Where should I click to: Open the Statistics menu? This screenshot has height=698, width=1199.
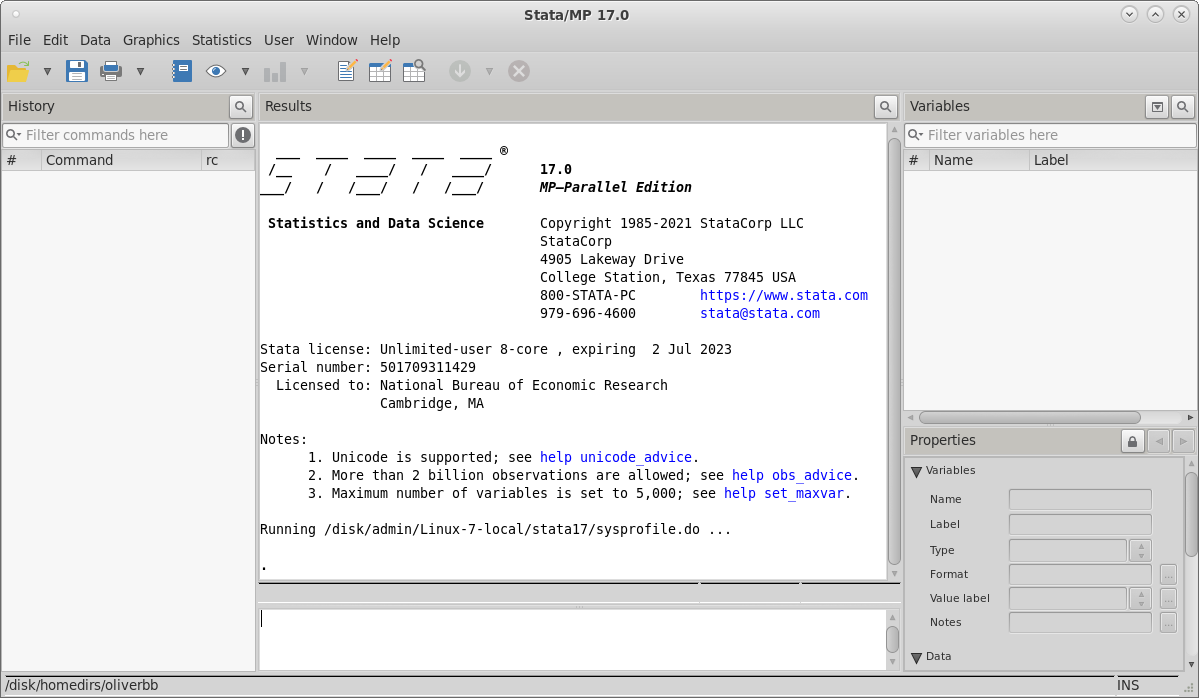click(x=221, y=40)
